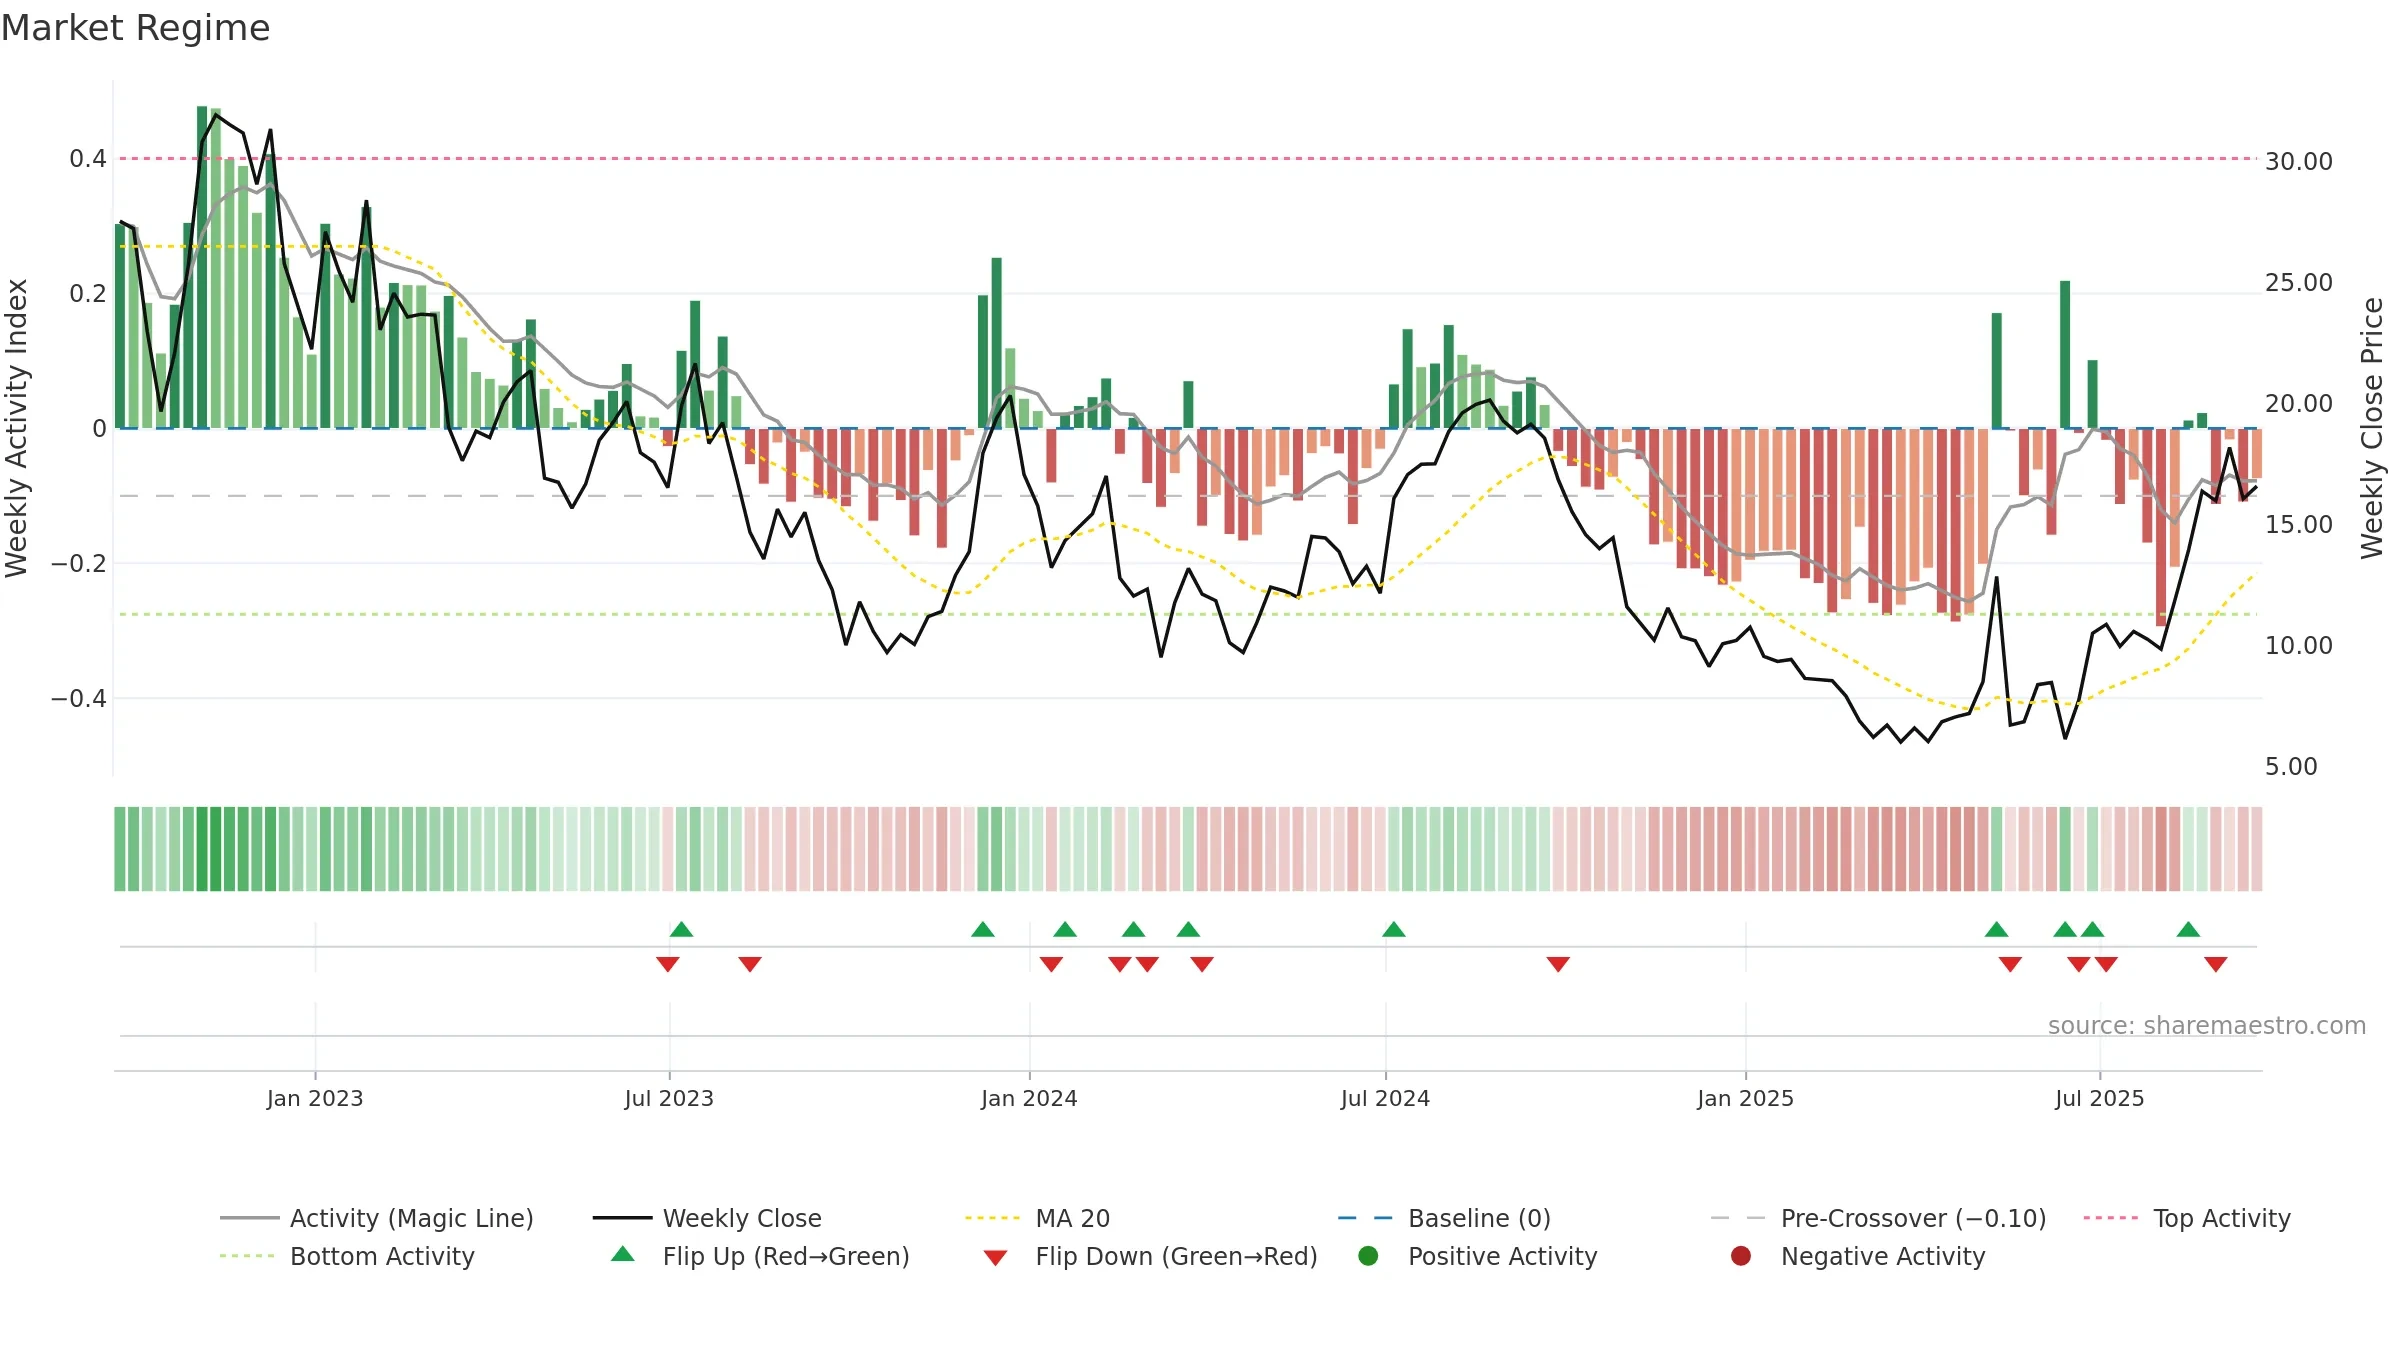Click the Market Regime chart title
Screen dimensions: 2400x1350
coord(135,28)
